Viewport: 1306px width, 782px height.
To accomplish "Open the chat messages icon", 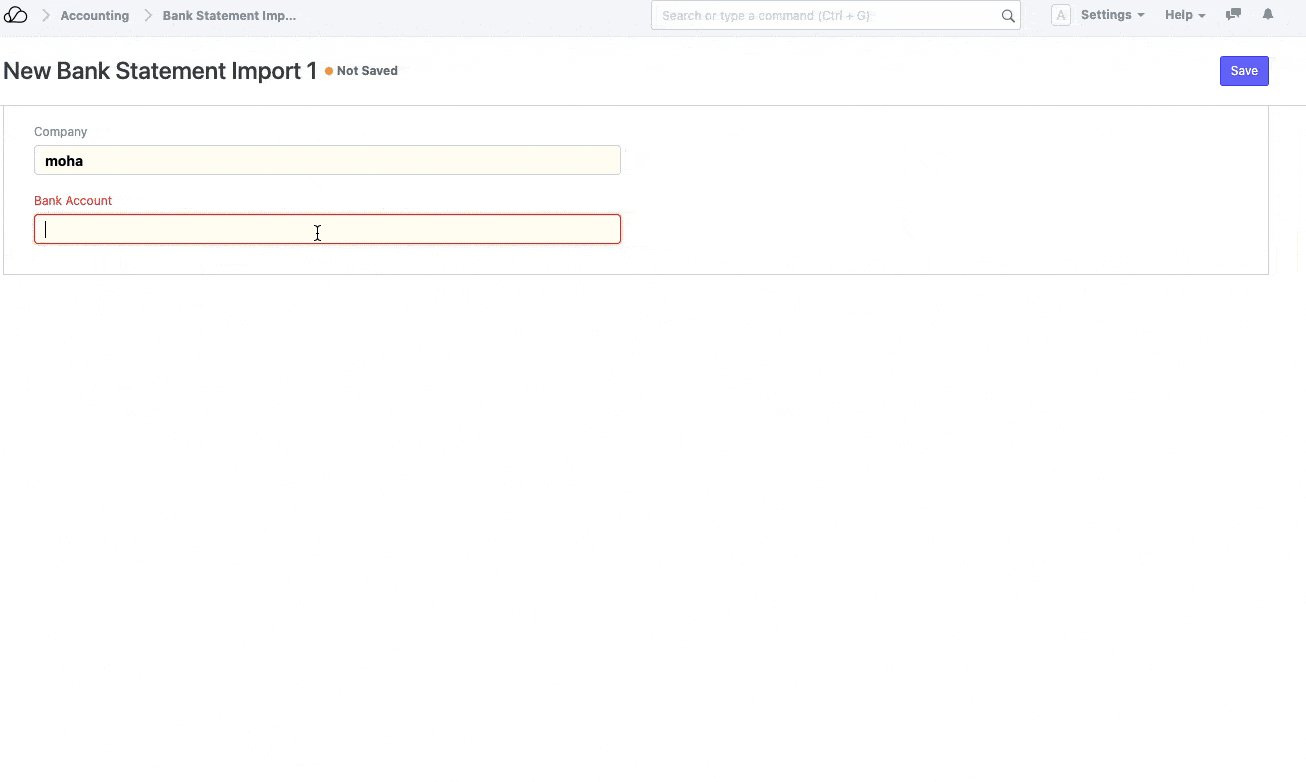I will click(1233, 15).
